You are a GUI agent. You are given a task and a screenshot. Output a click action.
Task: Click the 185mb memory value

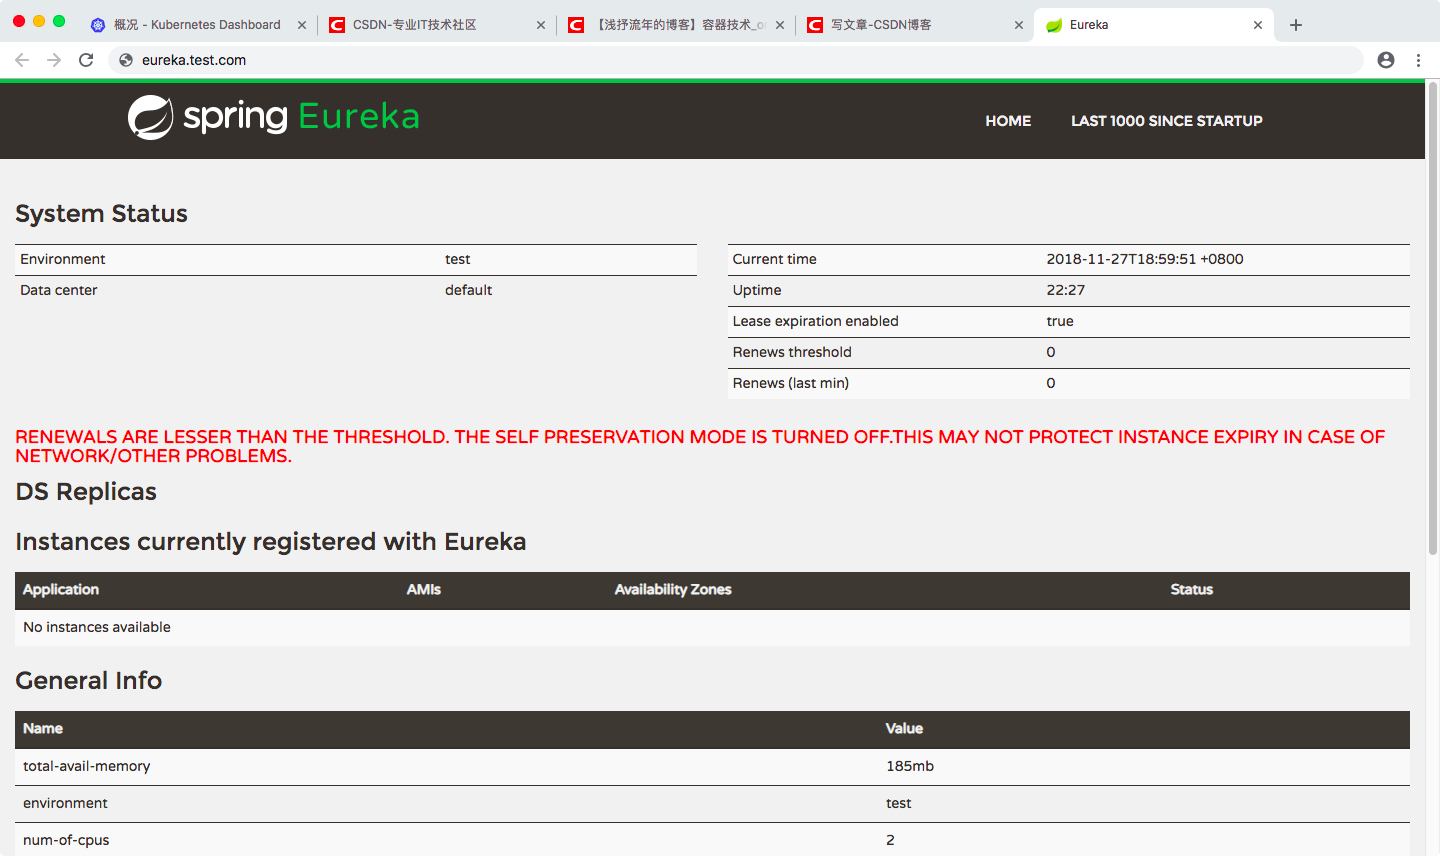point(910,766)
